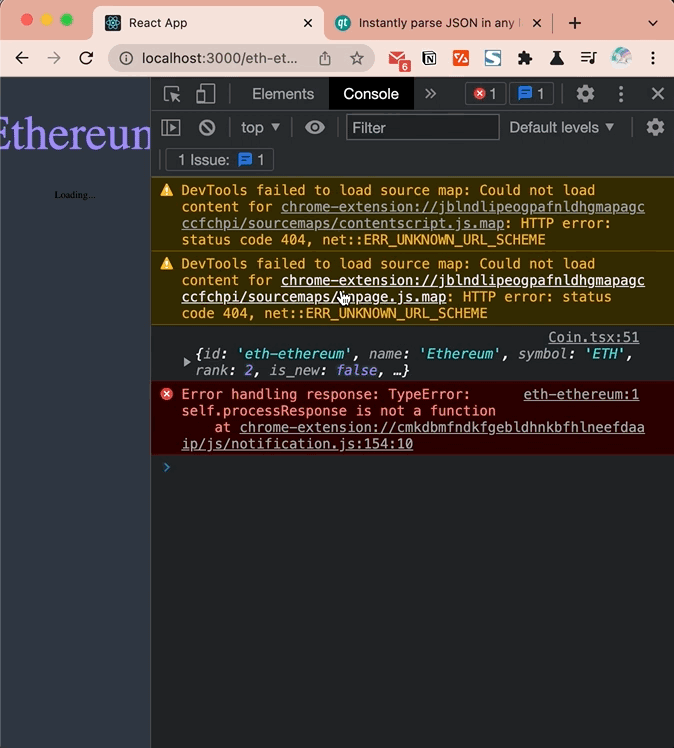Toggle the device toolbar icon
Viewport: 674px width, 748px height.
pos(206,94)
